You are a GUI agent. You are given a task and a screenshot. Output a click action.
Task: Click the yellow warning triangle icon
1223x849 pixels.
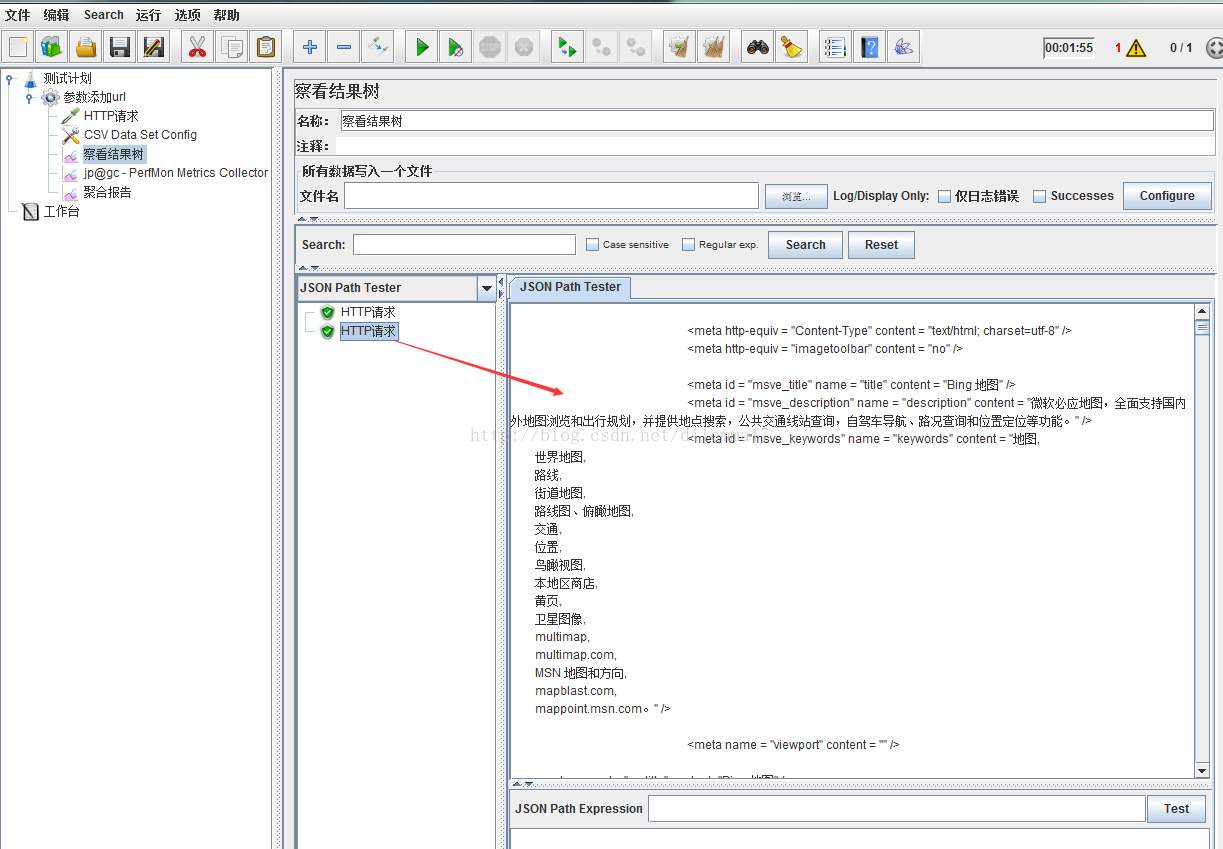[x=1136, y=48]
